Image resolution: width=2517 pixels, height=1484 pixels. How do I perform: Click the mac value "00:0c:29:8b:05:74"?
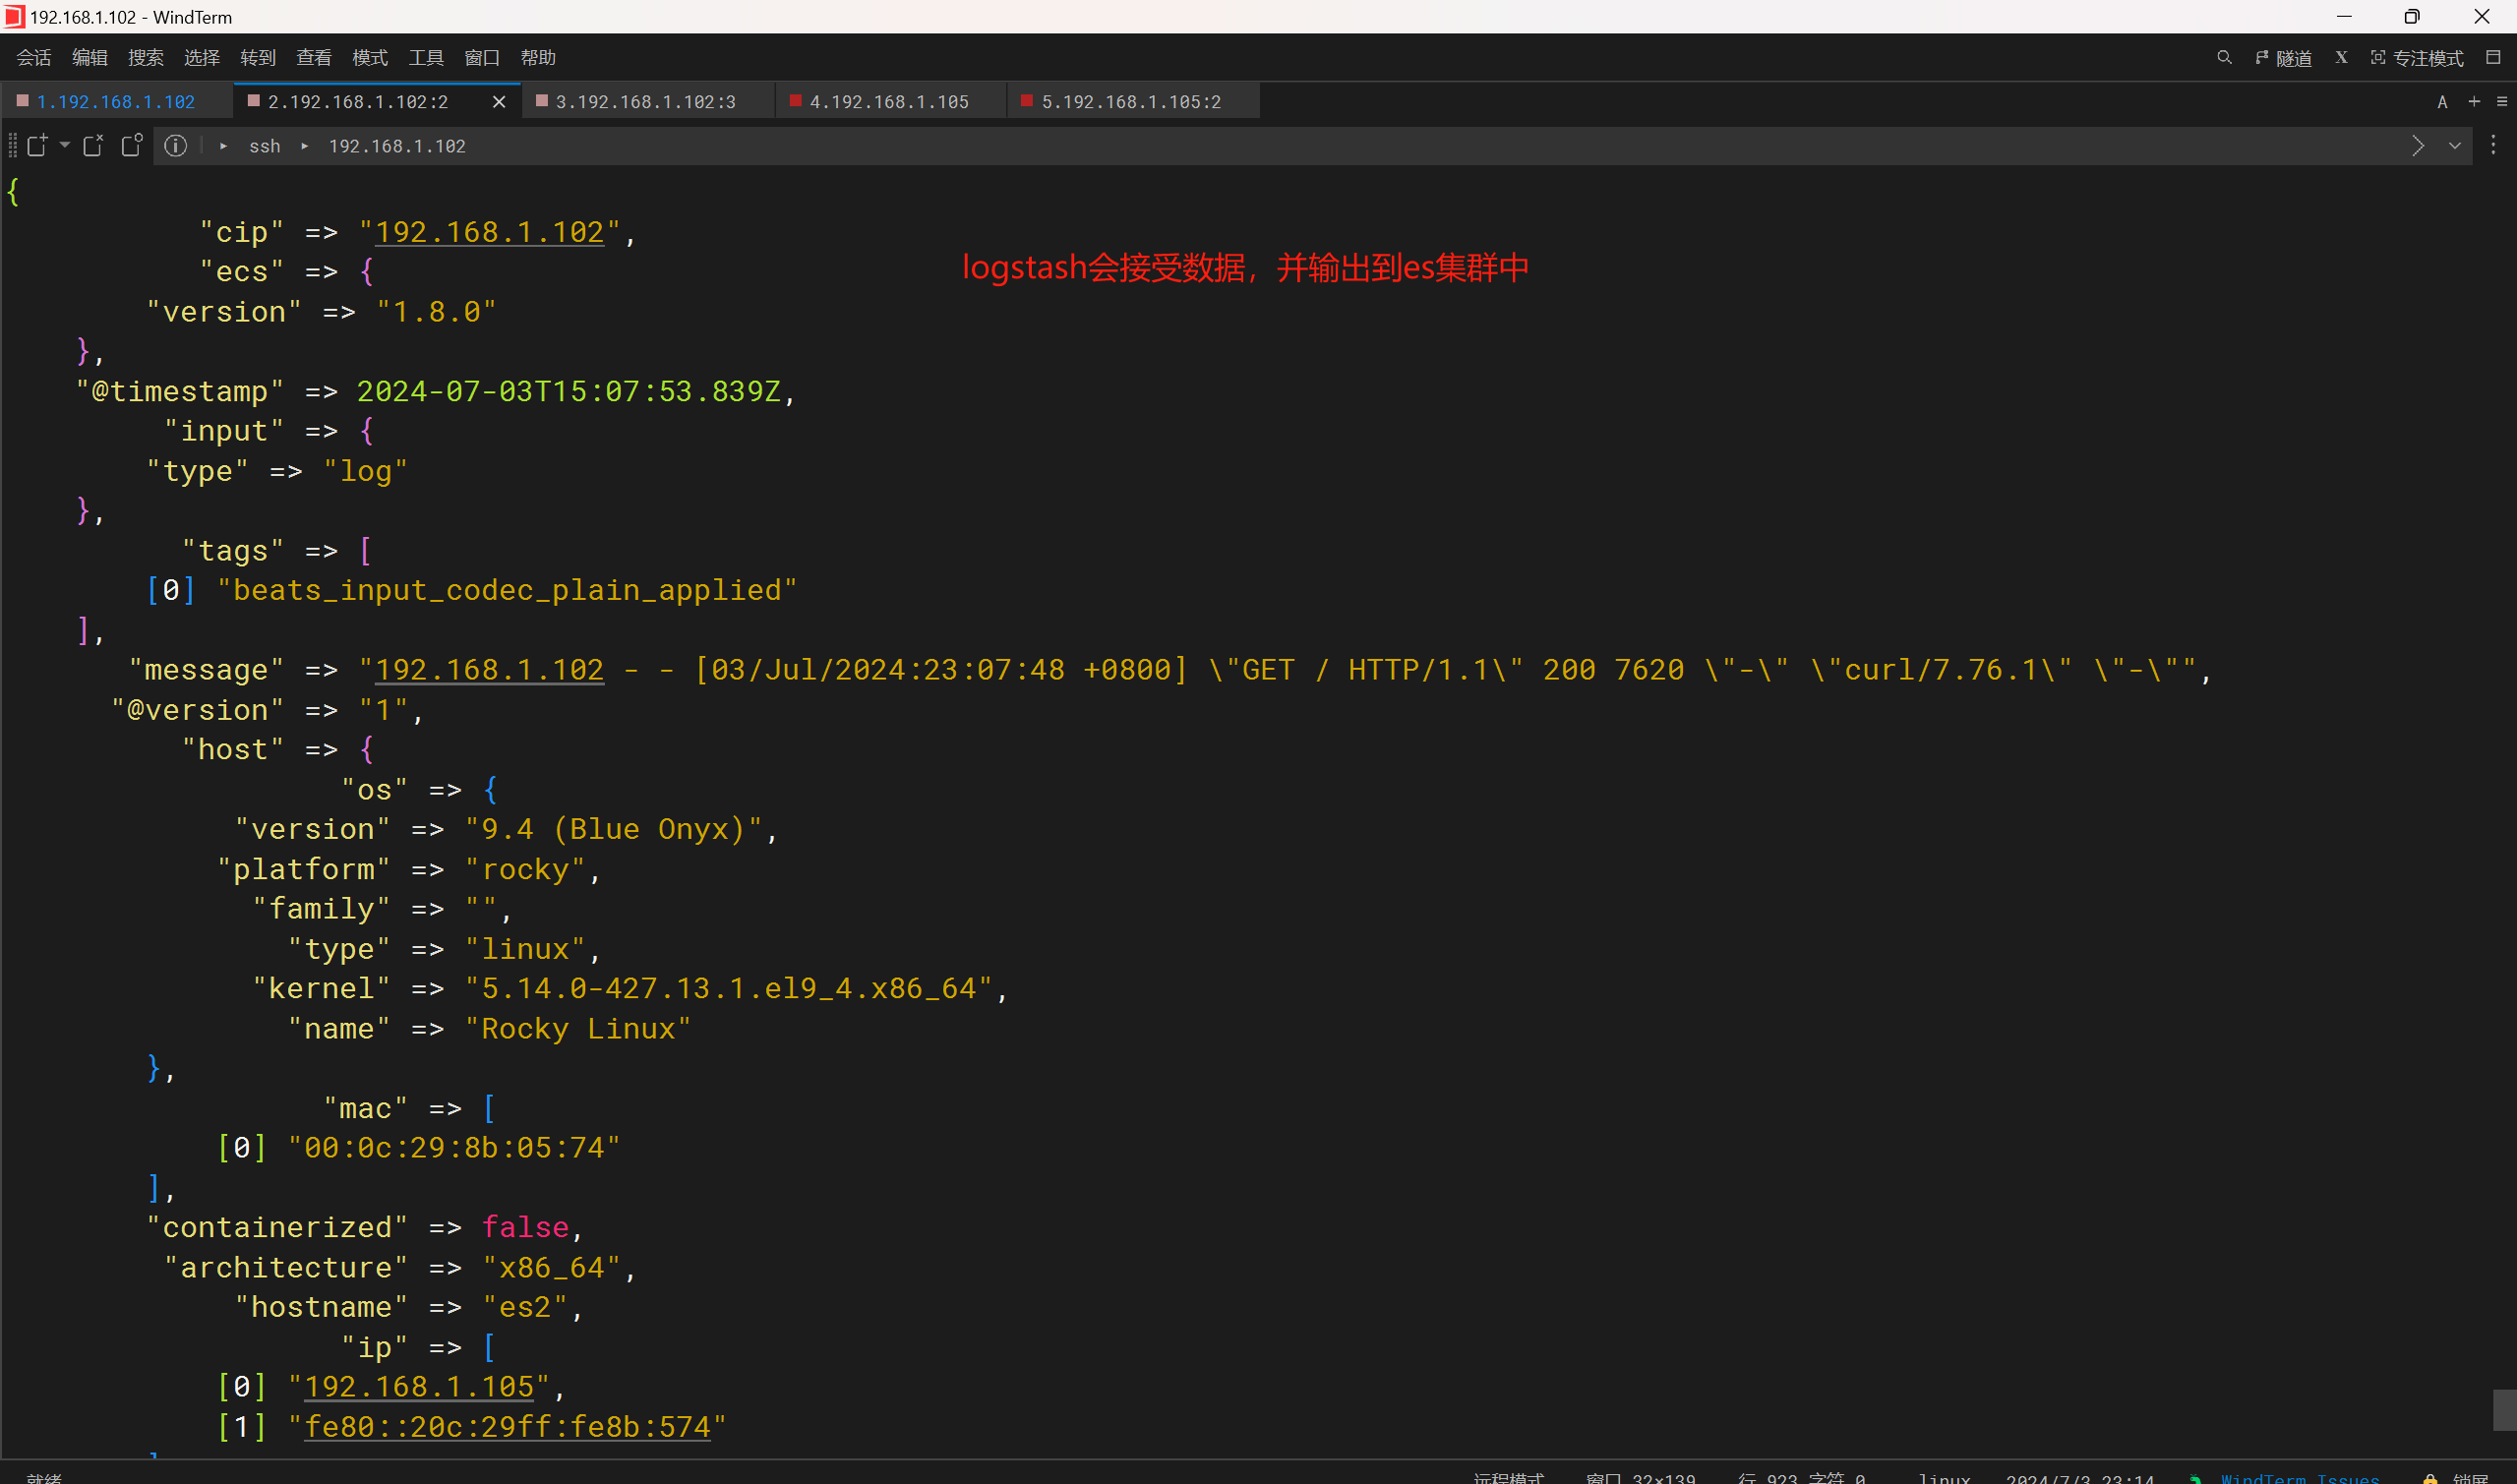[454, 1148]
